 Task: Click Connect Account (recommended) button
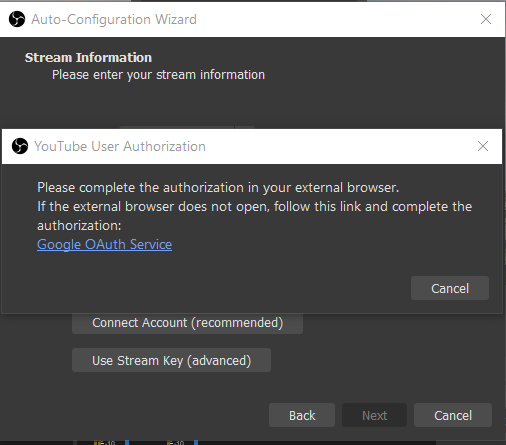click(187, 323)
